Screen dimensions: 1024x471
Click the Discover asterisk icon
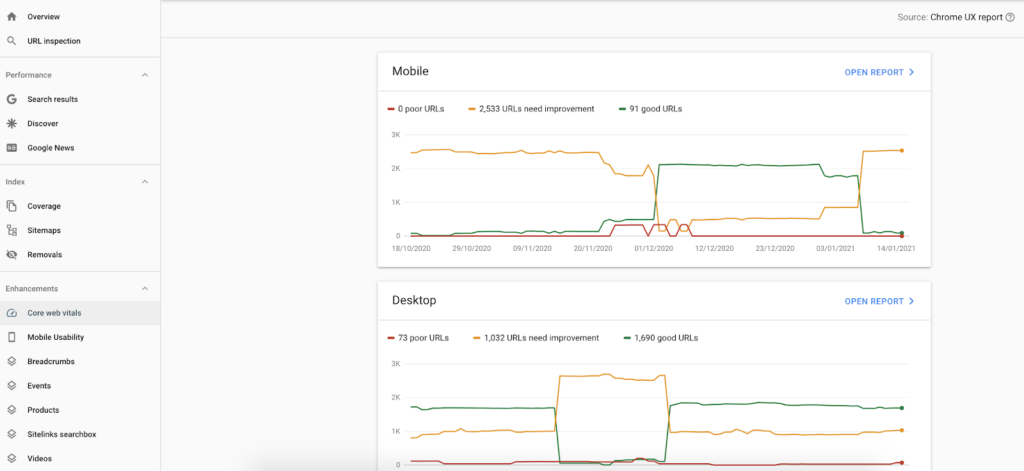coord(11,123)
